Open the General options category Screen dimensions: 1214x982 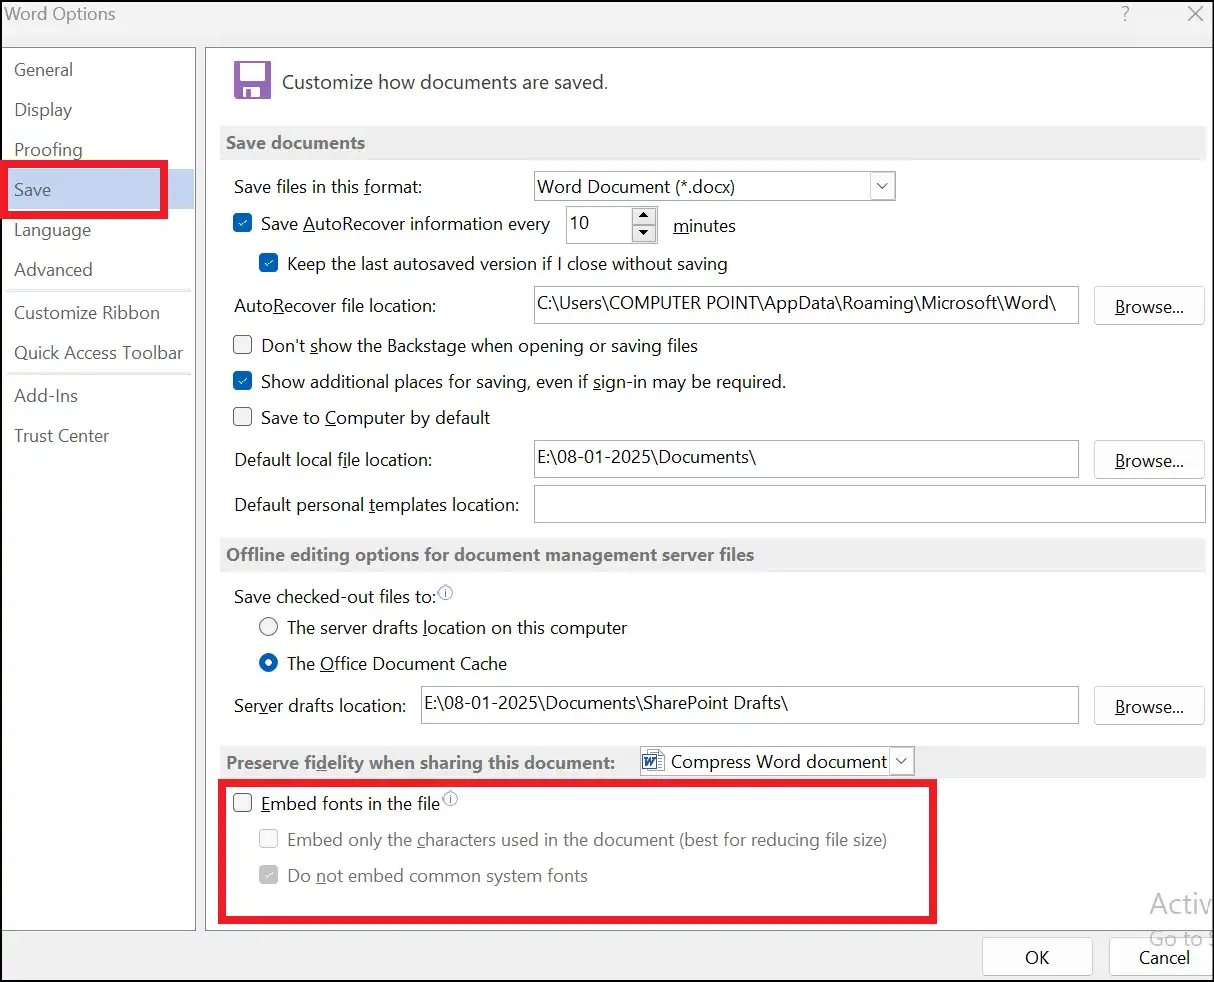click(44, 70)
